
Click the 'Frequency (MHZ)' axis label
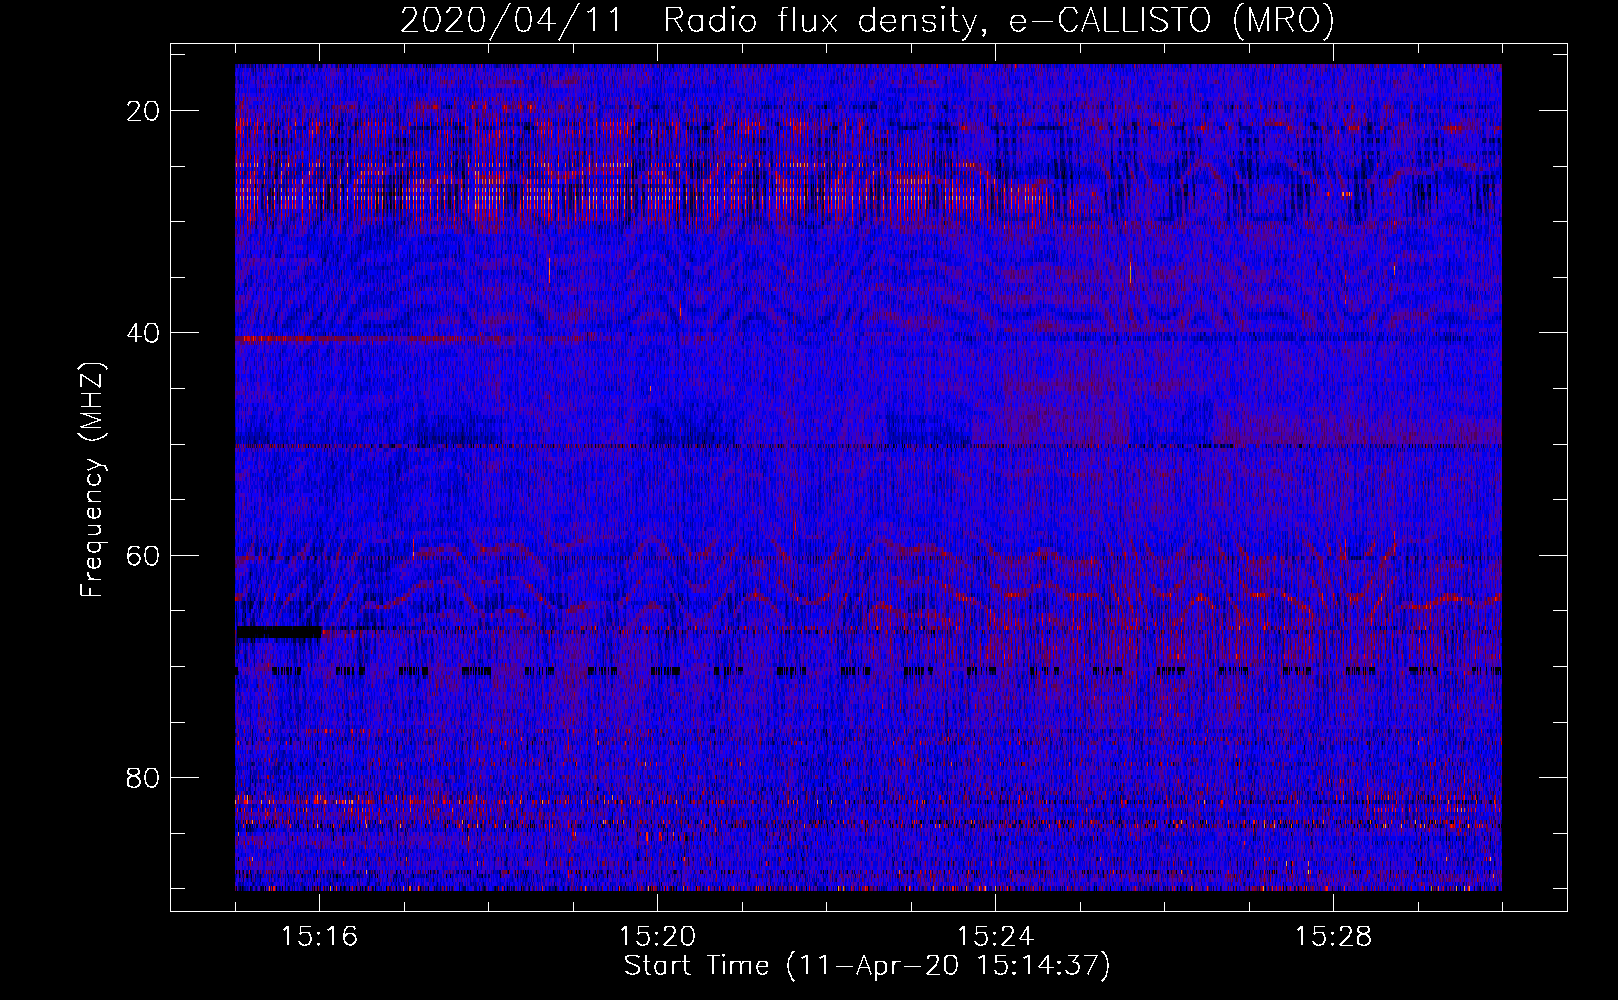coord(92,480)
